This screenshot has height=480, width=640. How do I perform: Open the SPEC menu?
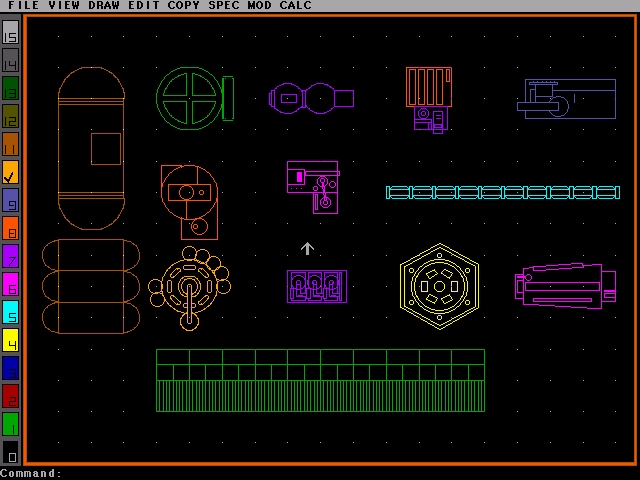(x=224, y=6)
